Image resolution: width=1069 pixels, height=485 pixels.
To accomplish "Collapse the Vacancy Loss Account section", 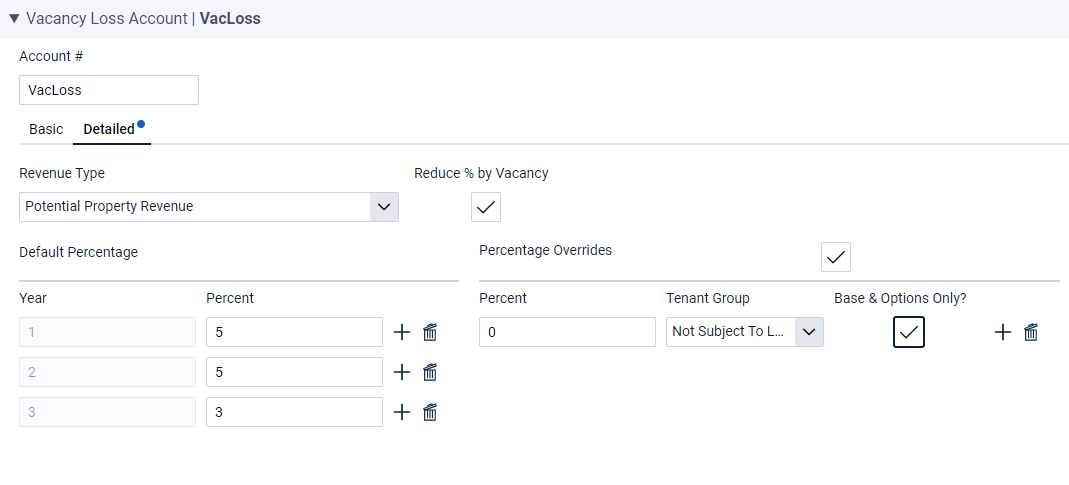I will (x=14, y=19).
